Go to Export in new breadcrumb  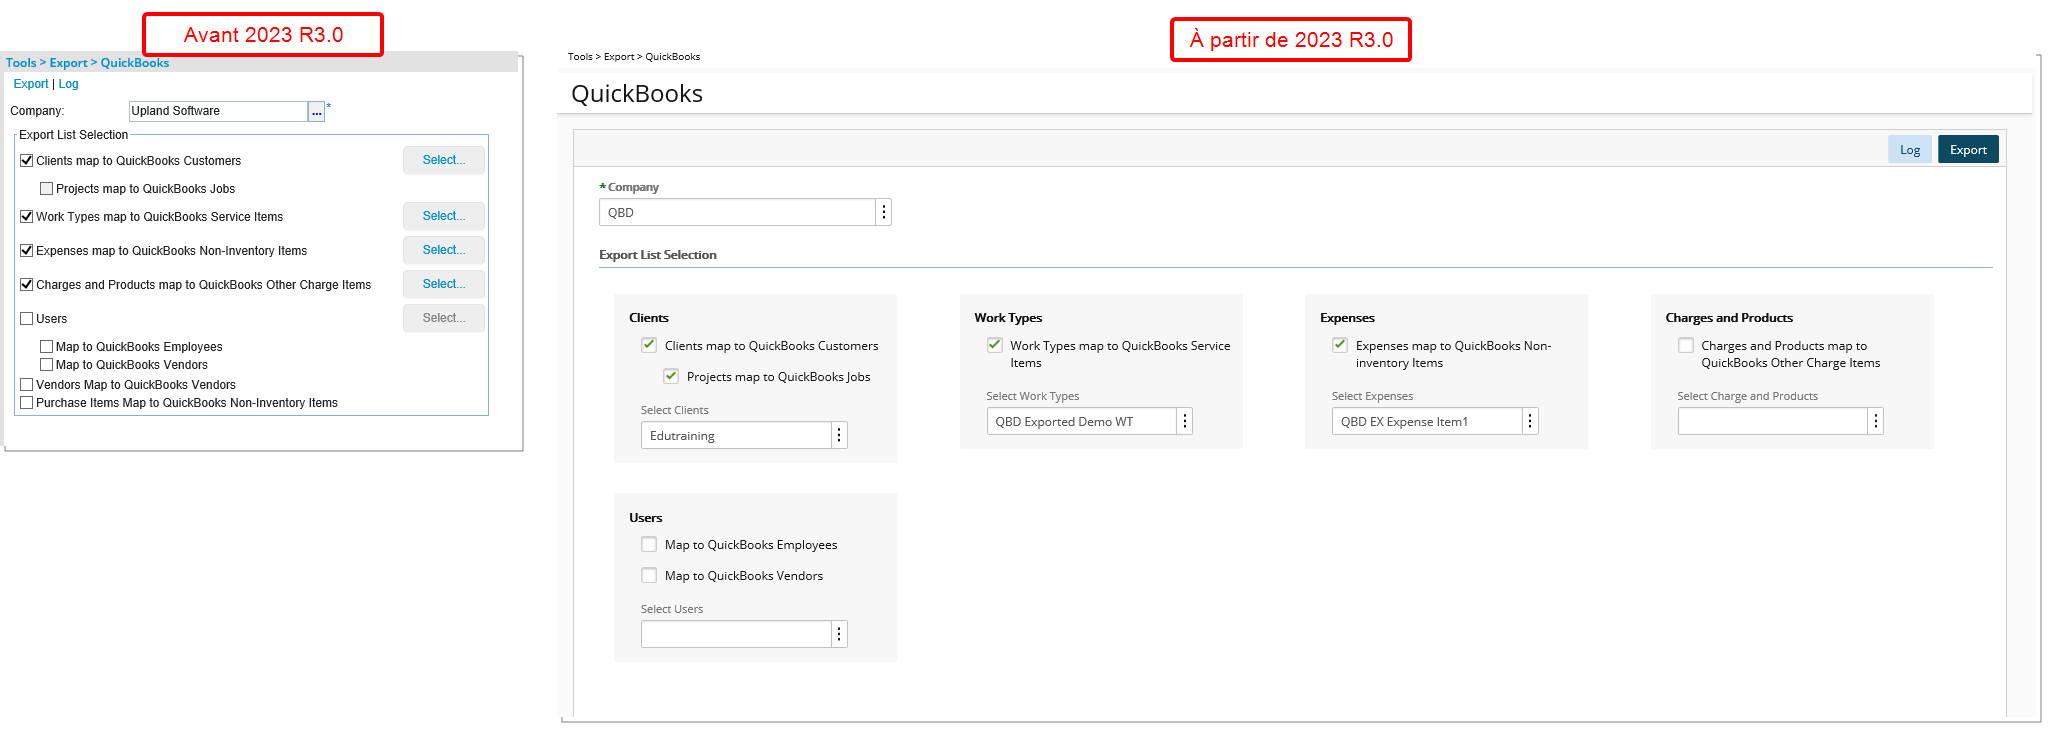[x=619, y=57]
